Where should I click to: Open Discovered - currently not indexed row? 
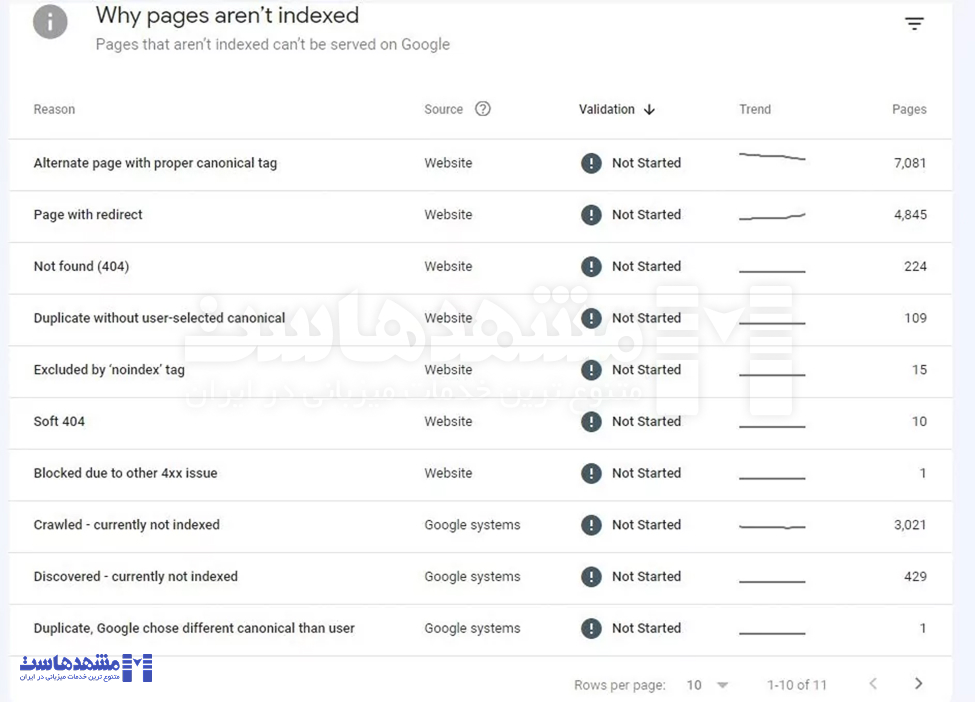click(x=135, y=577)
